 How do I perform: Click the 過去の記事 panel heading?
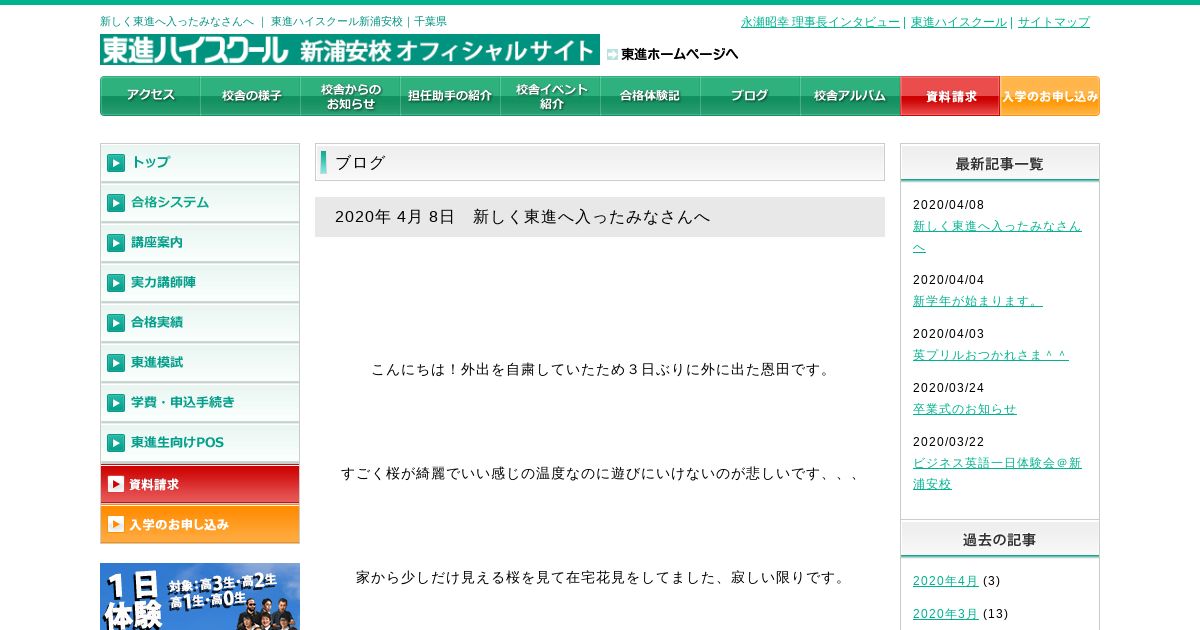point(1000,539)
